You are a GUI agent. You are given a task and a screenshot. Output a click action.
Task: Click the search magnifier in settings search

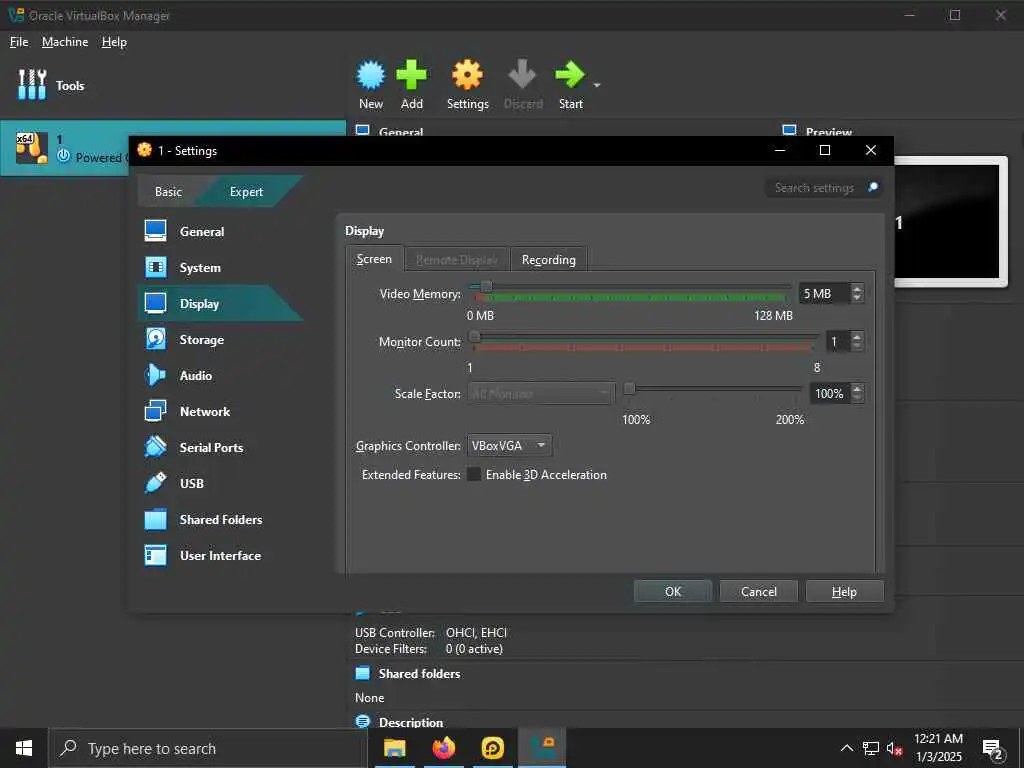click(x=872, y=187)
